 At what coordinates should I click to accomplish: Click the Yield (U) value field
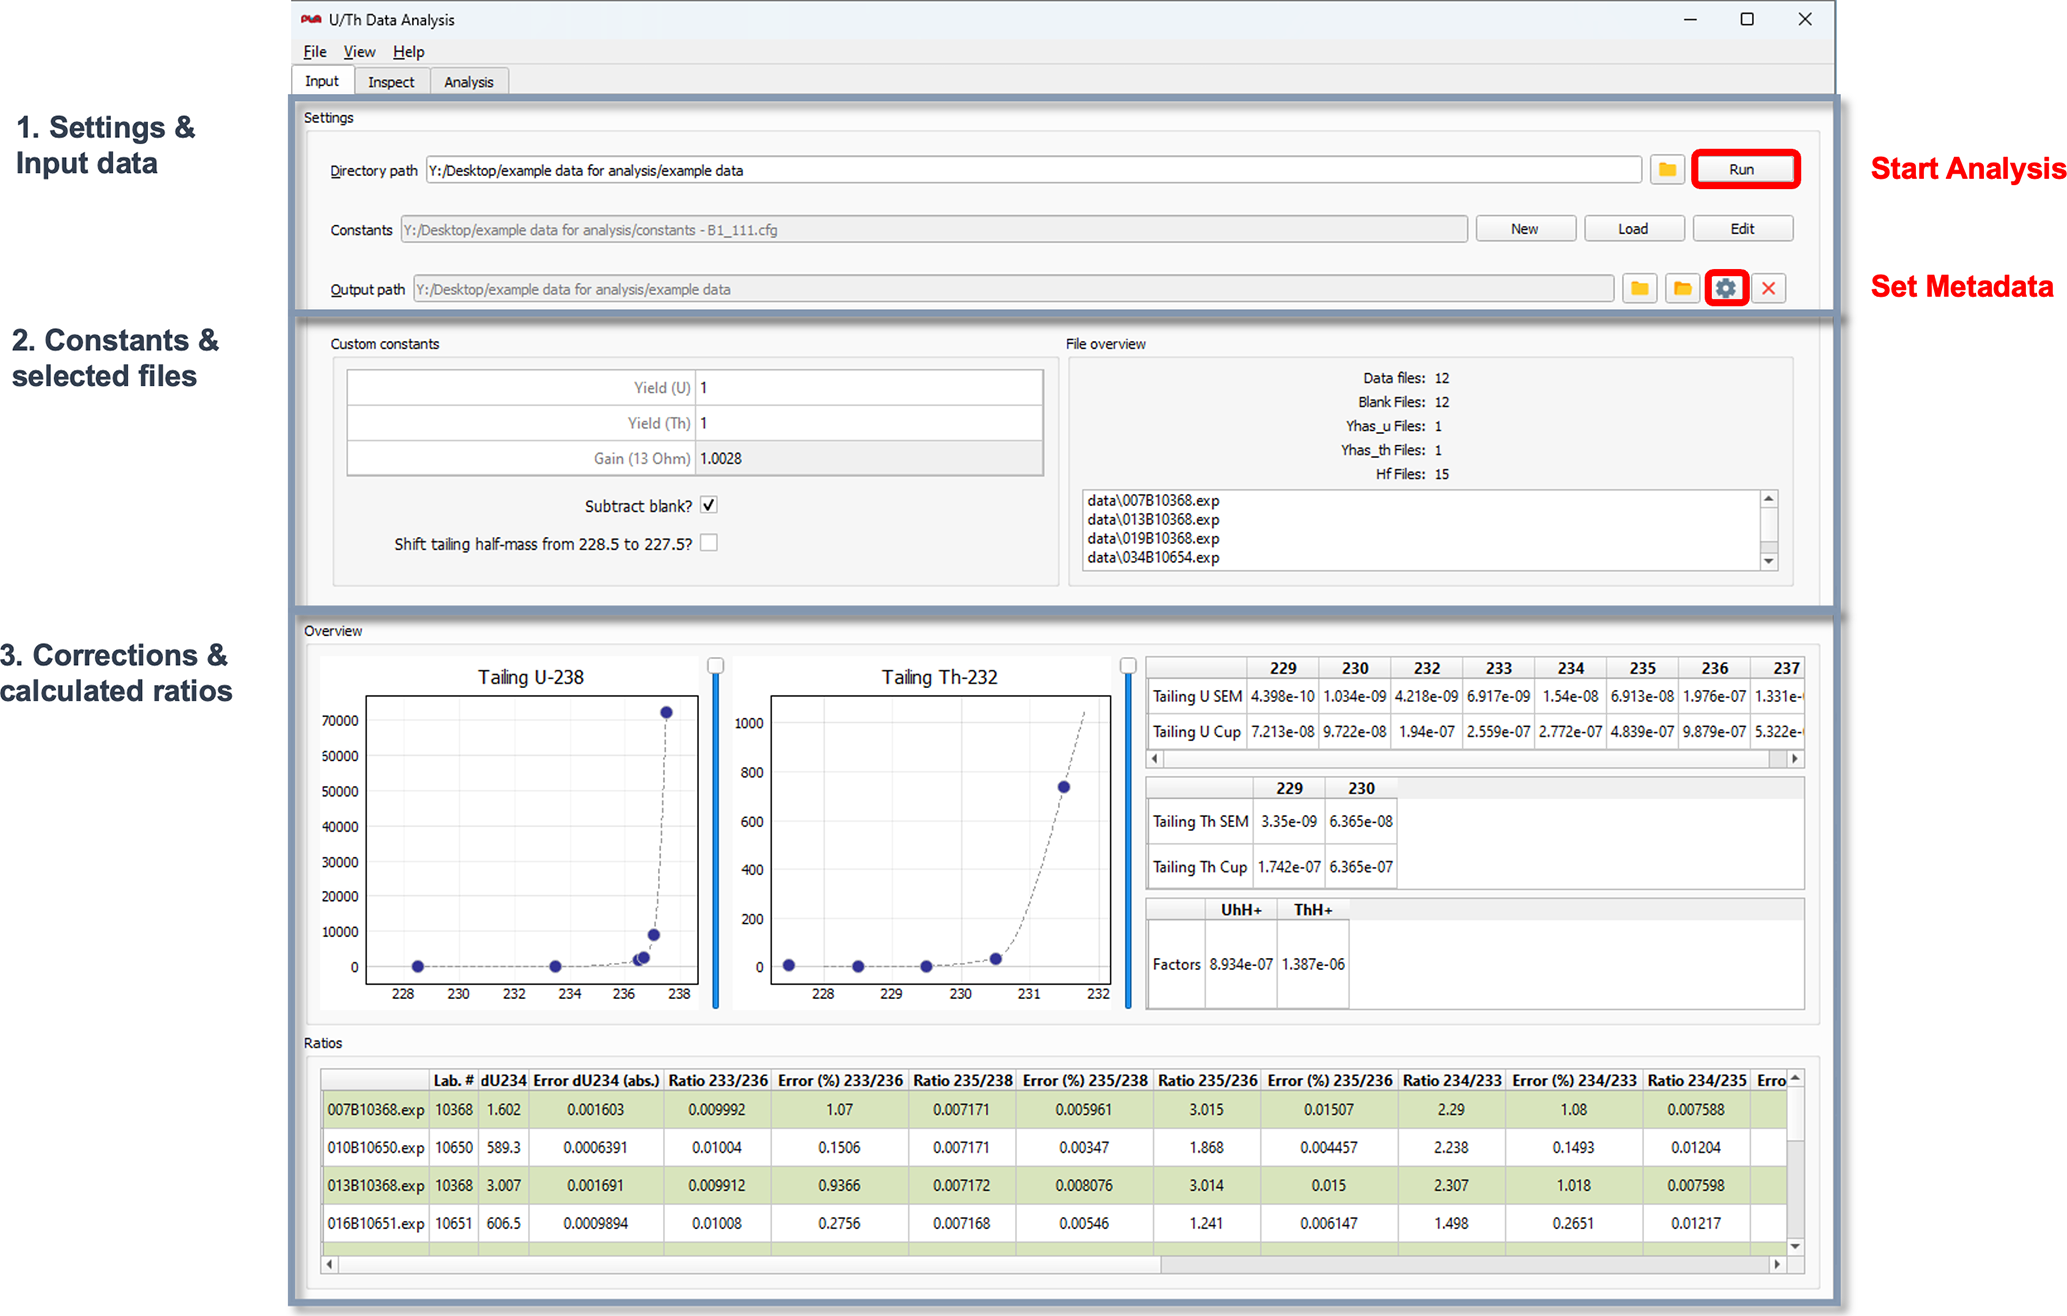868,388
